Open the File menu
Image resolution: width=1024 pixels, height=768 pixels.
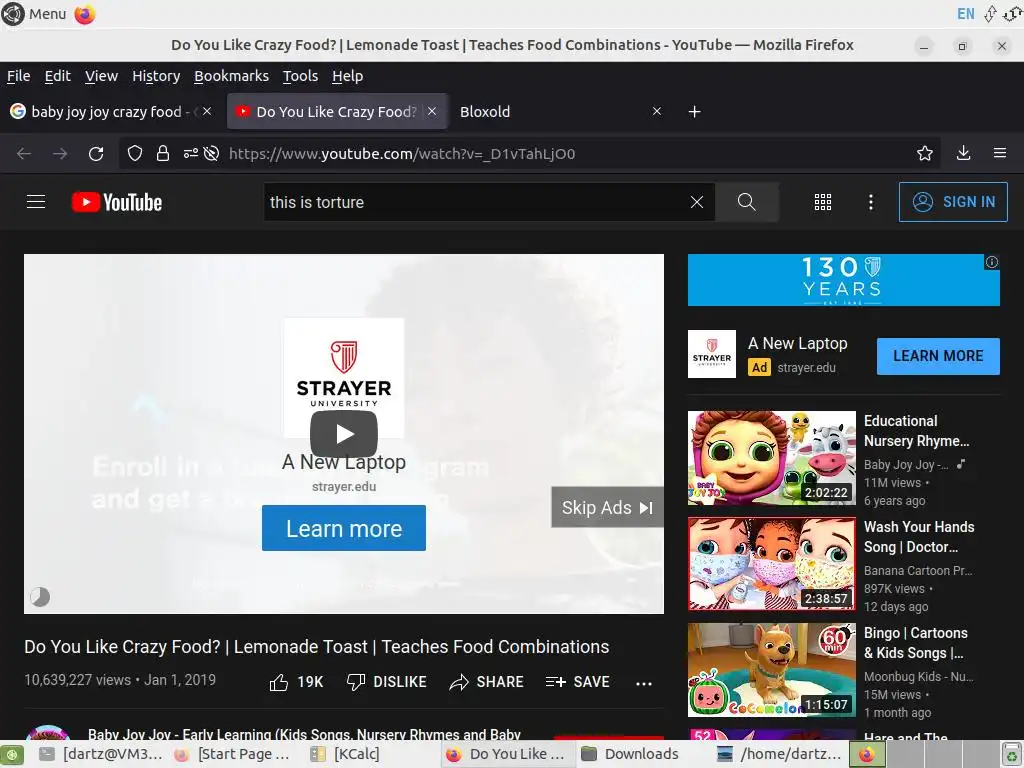click(x=18, y=76)
